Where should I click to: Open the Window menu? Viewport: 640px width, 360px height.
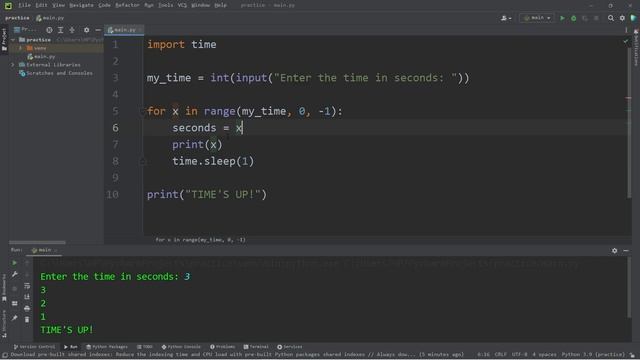coord(200,5)
